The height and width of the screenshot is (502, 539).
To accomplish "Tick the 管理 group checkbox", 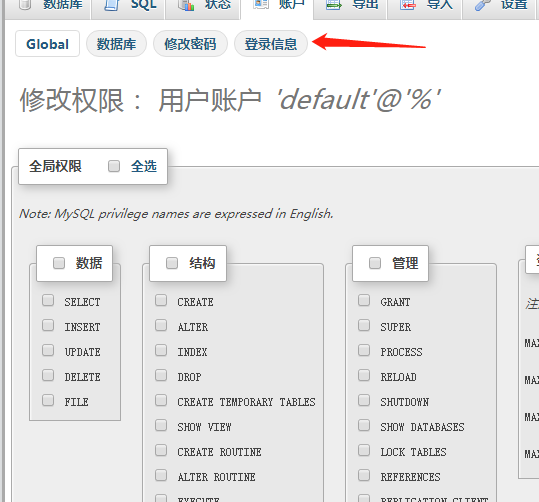I will [375, 263].
